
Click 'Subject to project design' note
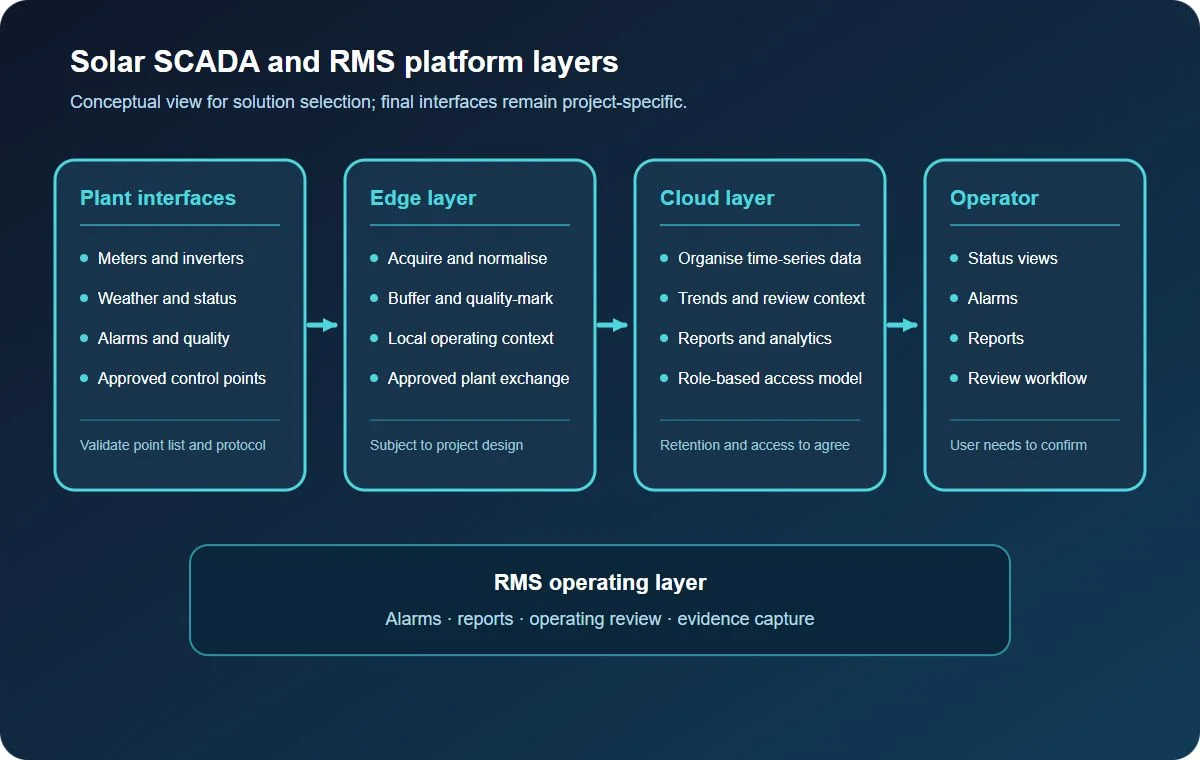[x=447, y=445]
